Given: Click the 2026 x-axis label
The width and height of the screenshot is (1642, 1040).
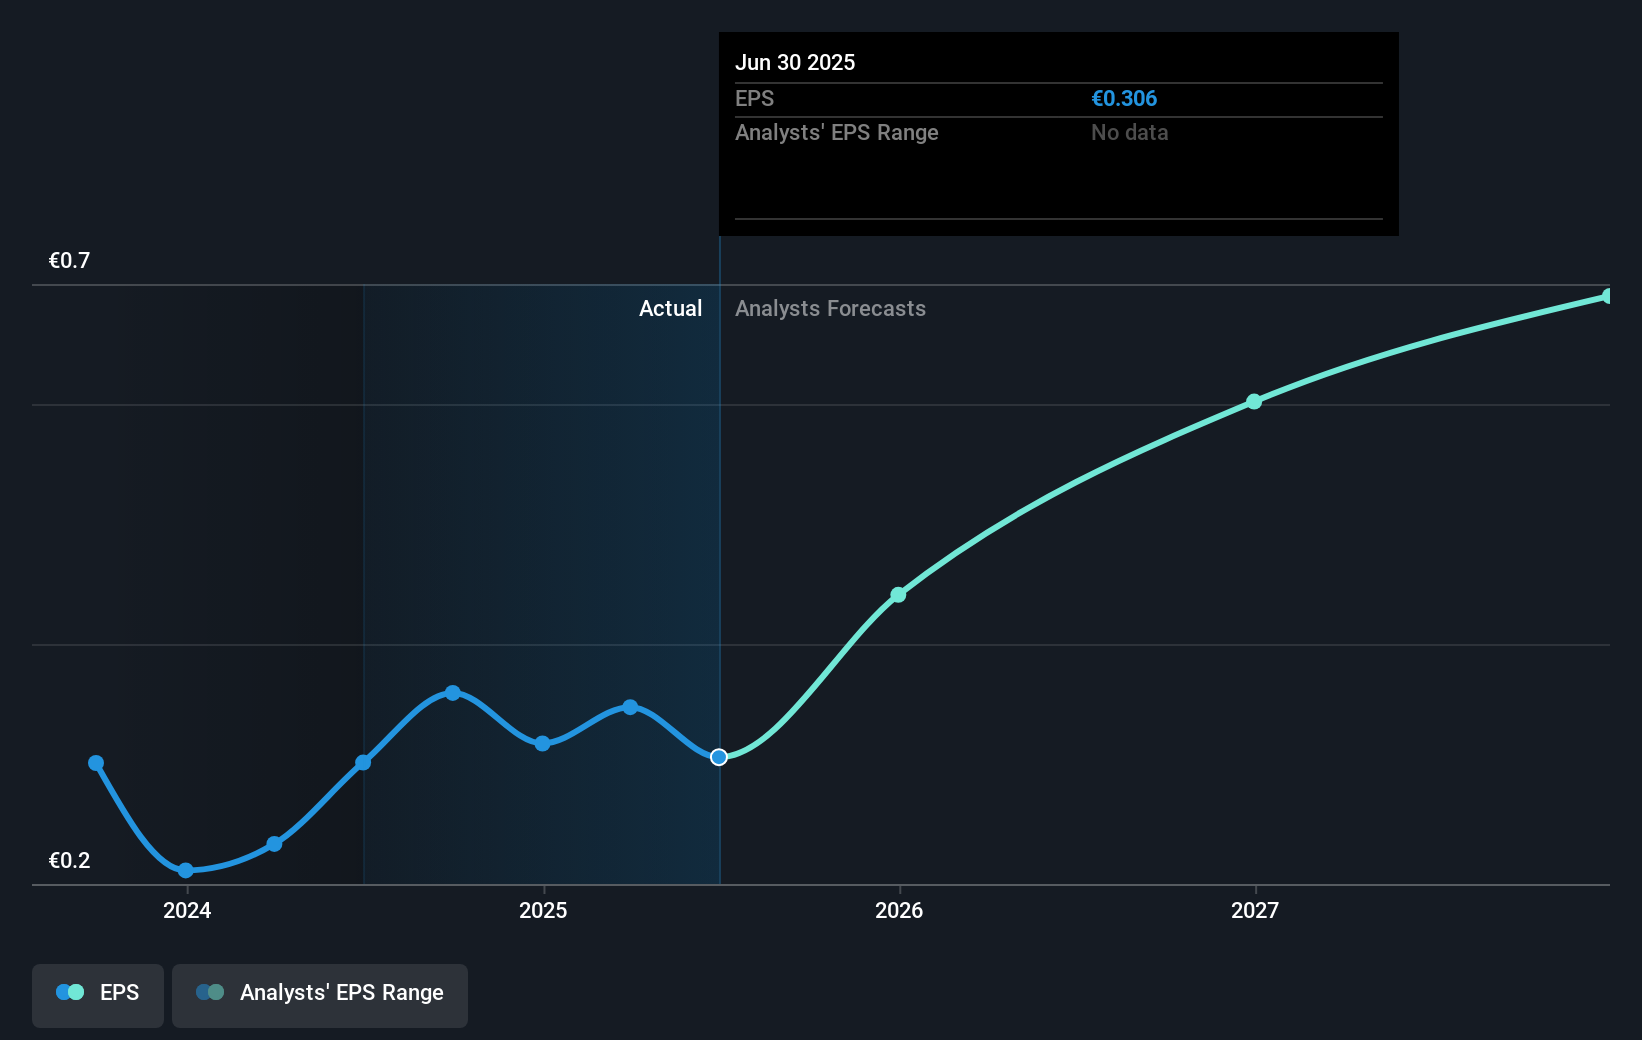Looking at the screenshot, I should tap(899, 910).
